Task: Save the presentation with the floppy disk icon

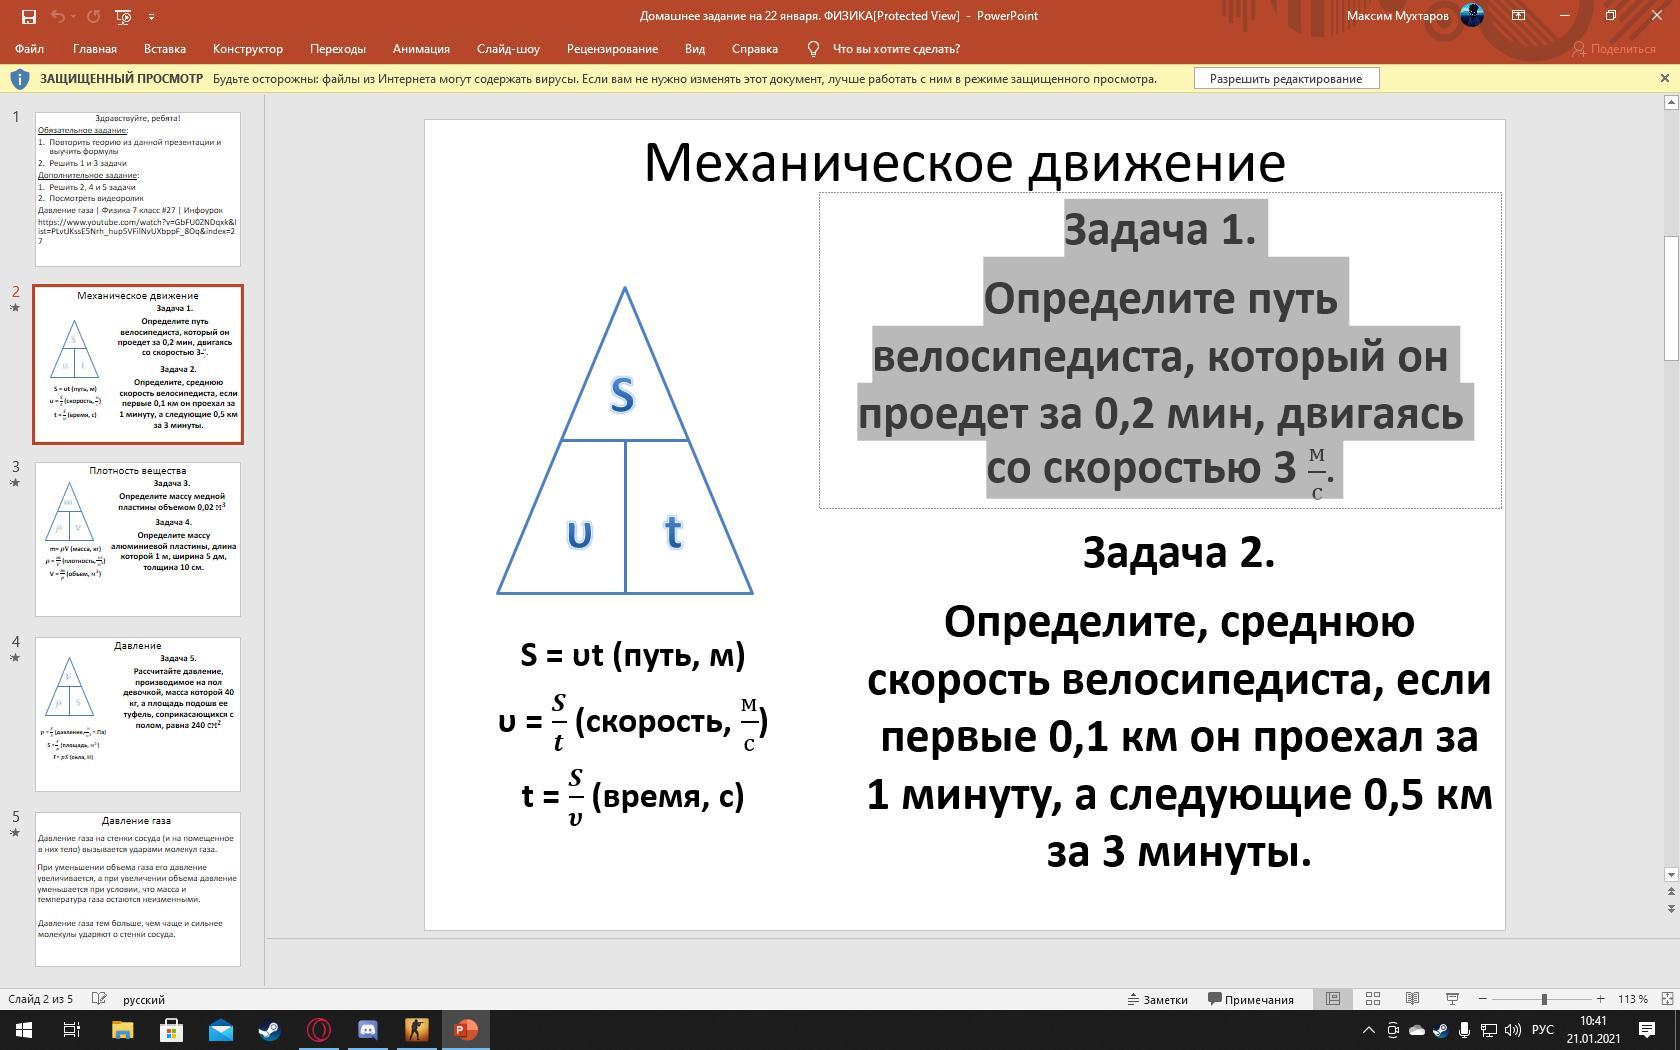Action: 28,16
